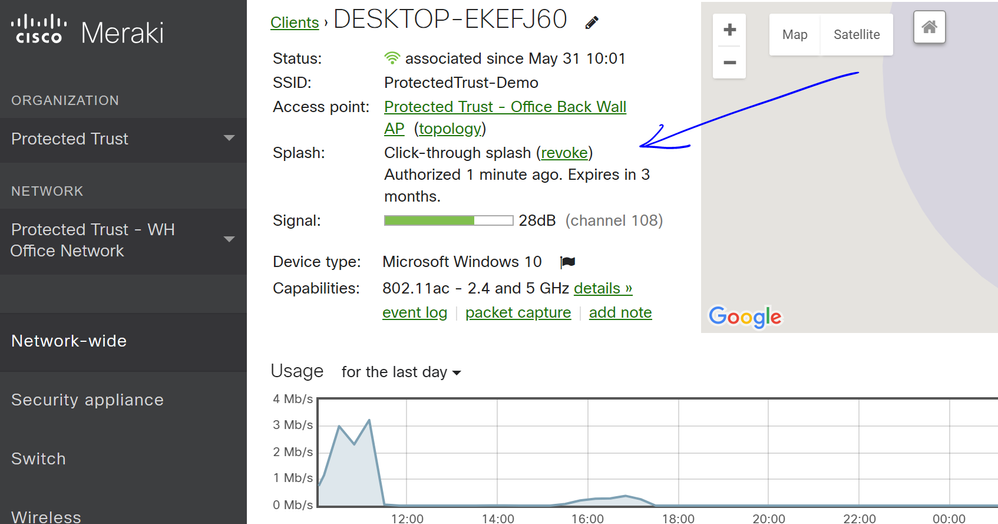998x524 pixels.
Task: Change usage period from last day
Action: tap(401, 372)
